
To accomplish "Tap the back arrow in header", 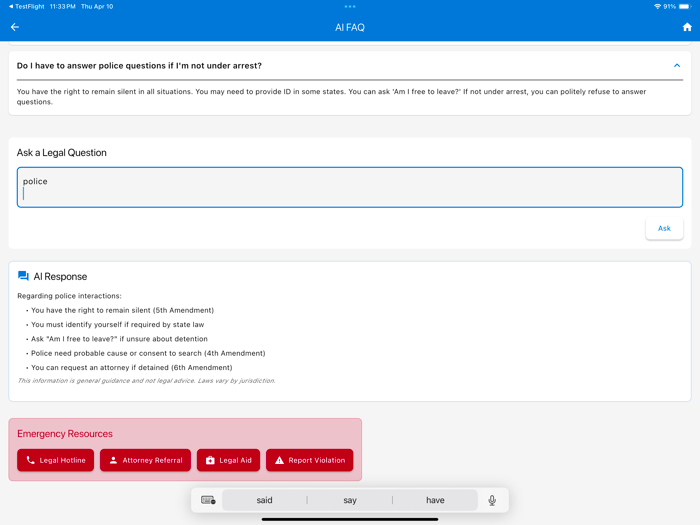I will click(15, 27).
